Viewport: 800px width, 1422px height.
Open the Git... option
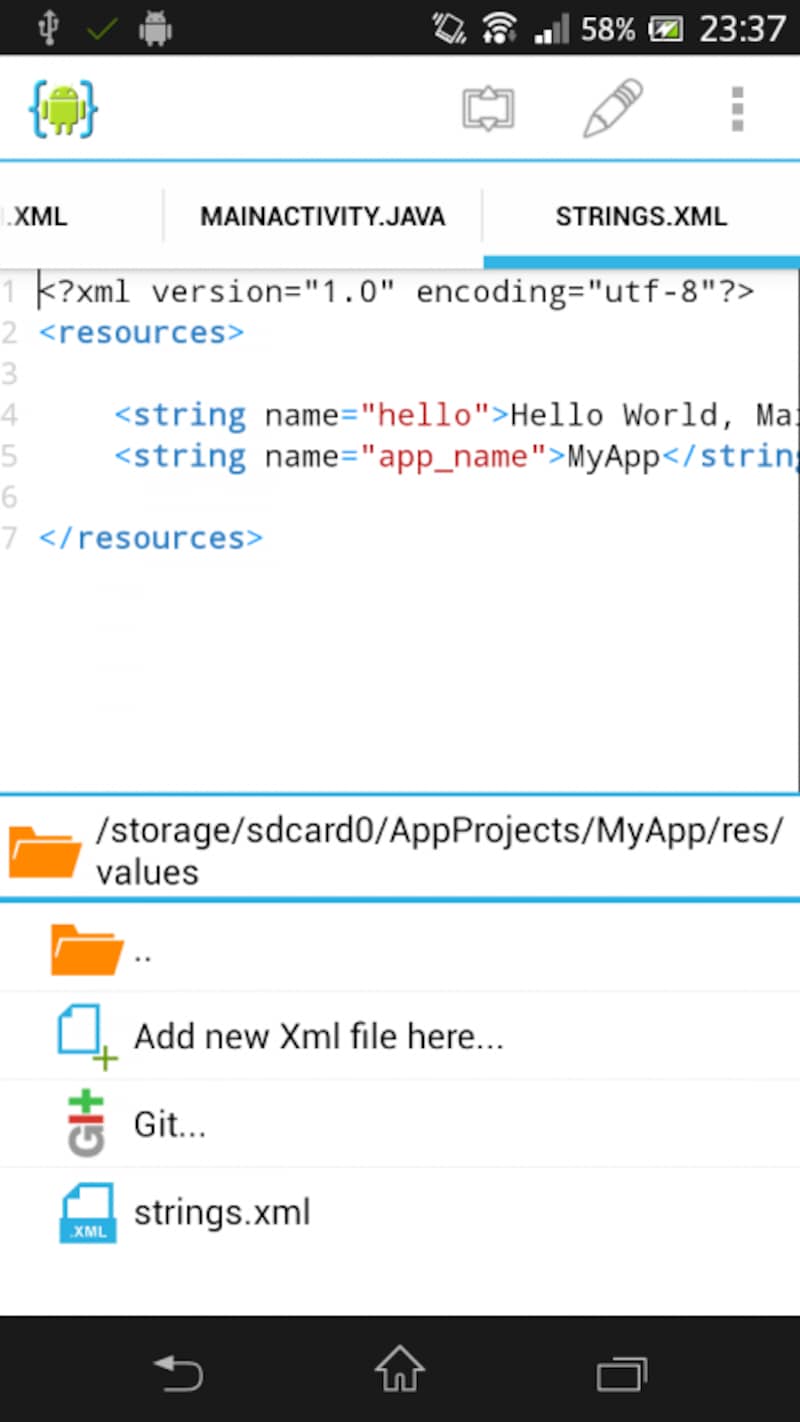tap(170, 1125)
